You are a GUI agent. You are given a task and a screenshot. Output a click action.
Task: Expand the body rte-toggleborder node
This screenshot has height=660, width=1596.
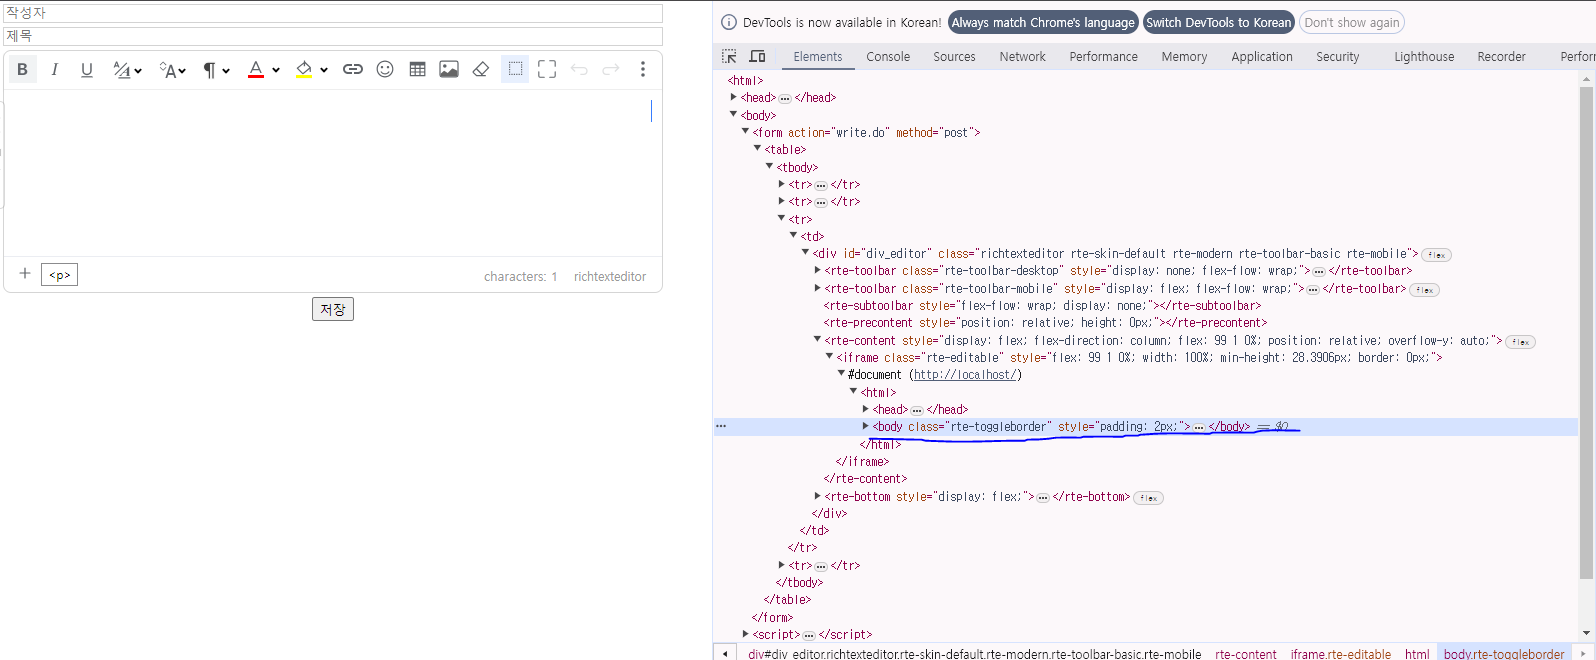[865, 426]
